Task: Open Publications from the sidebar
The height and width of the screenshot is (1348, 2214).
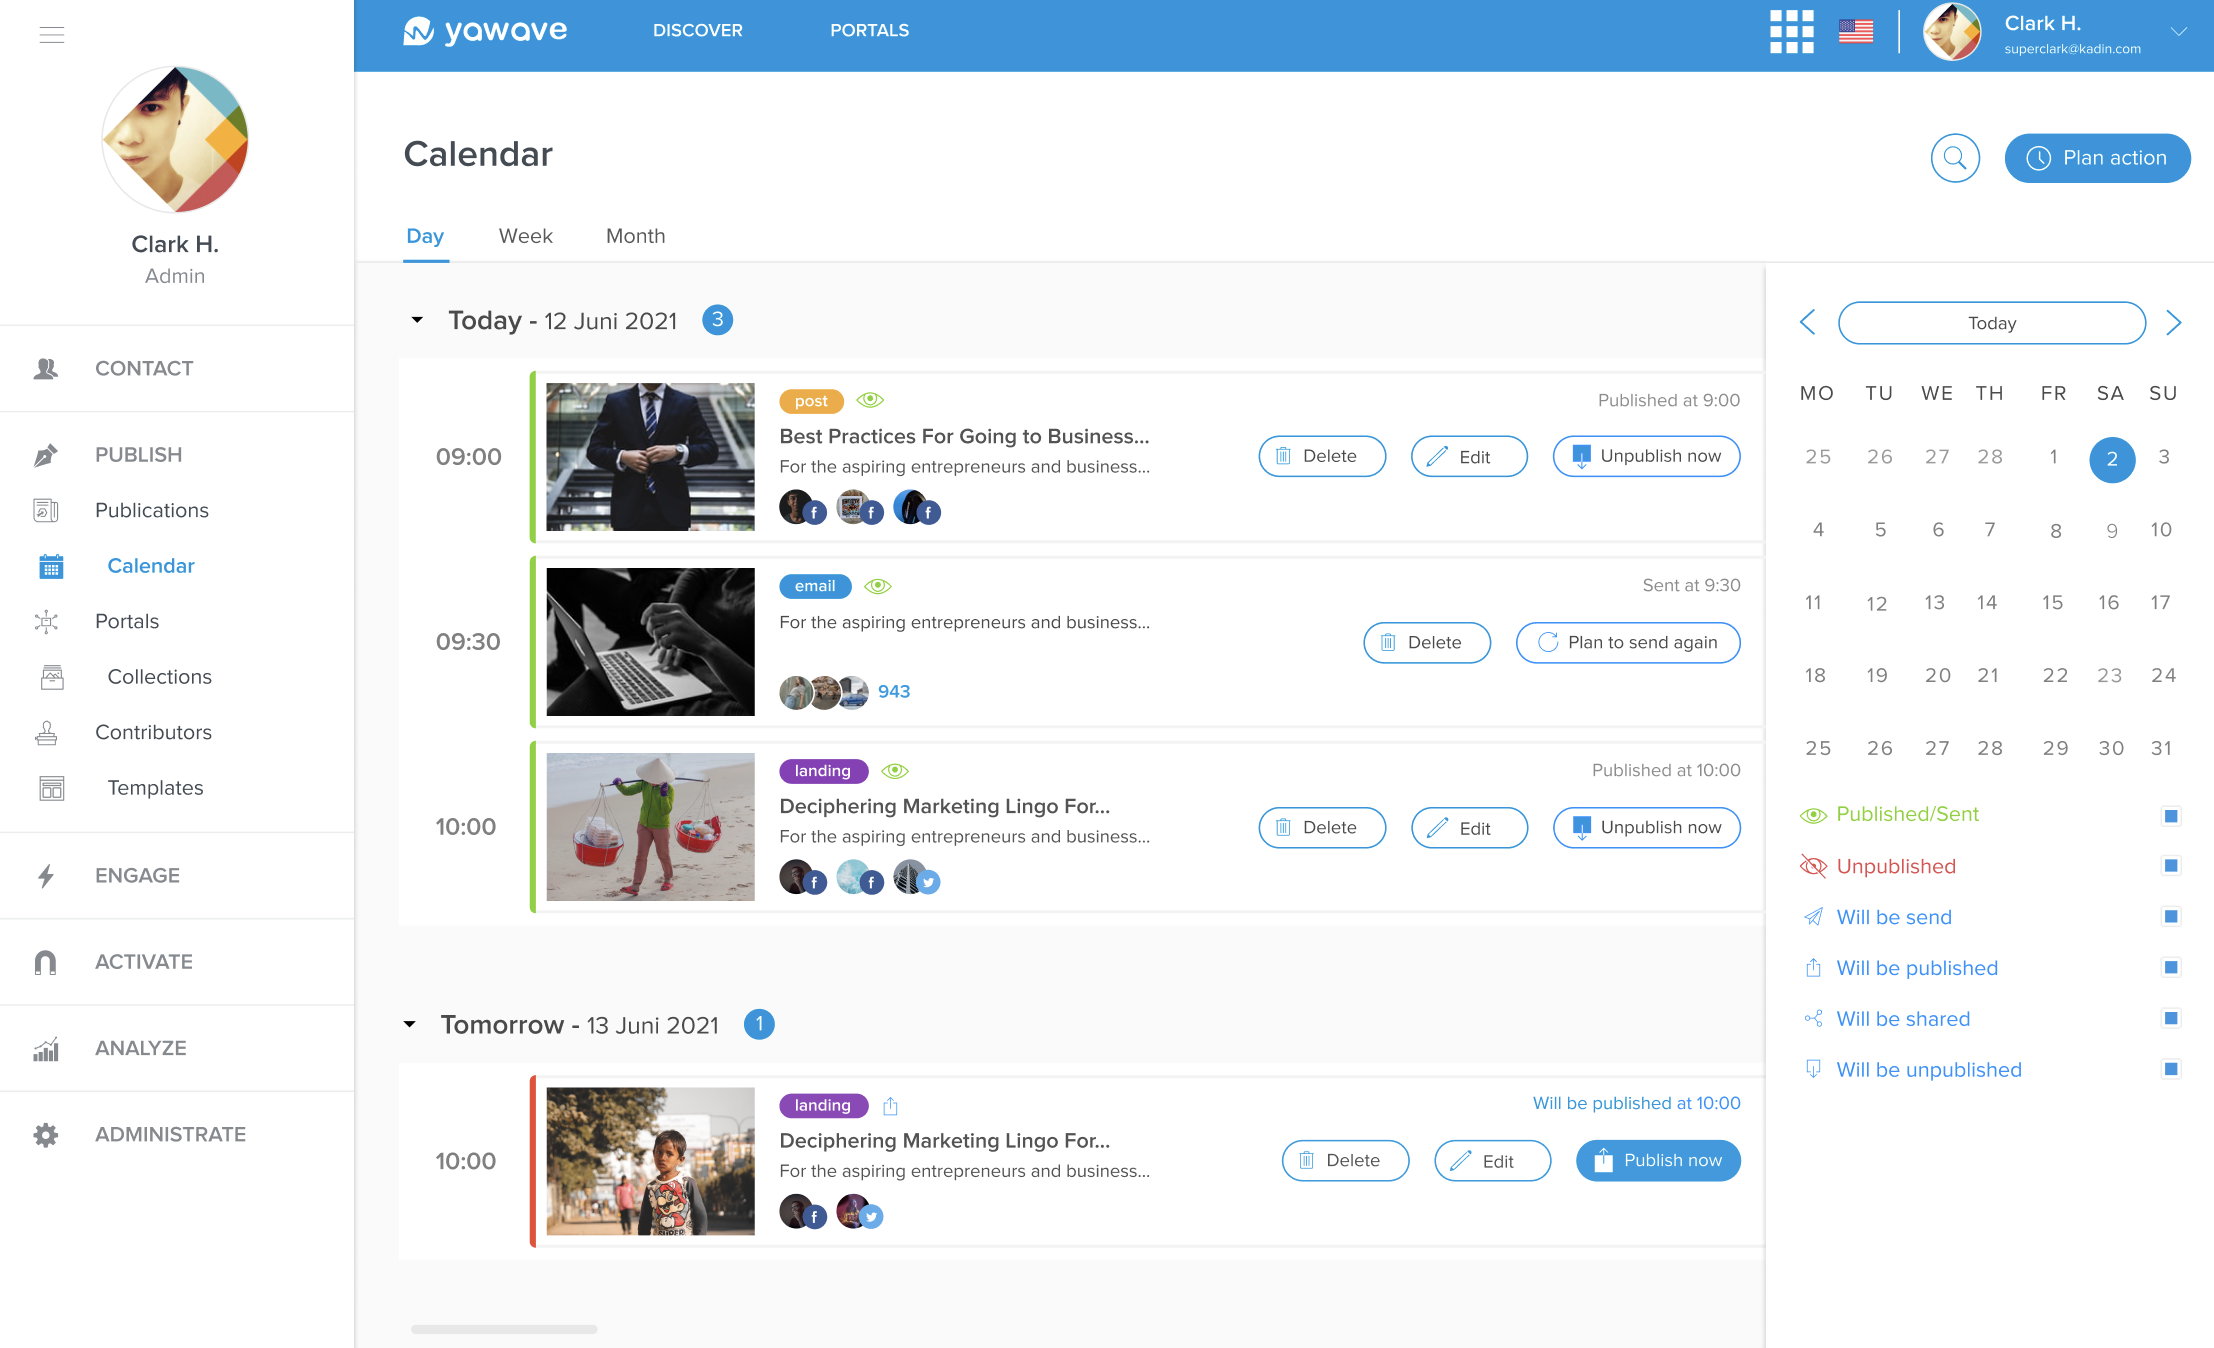Action: tap(151, 510)
